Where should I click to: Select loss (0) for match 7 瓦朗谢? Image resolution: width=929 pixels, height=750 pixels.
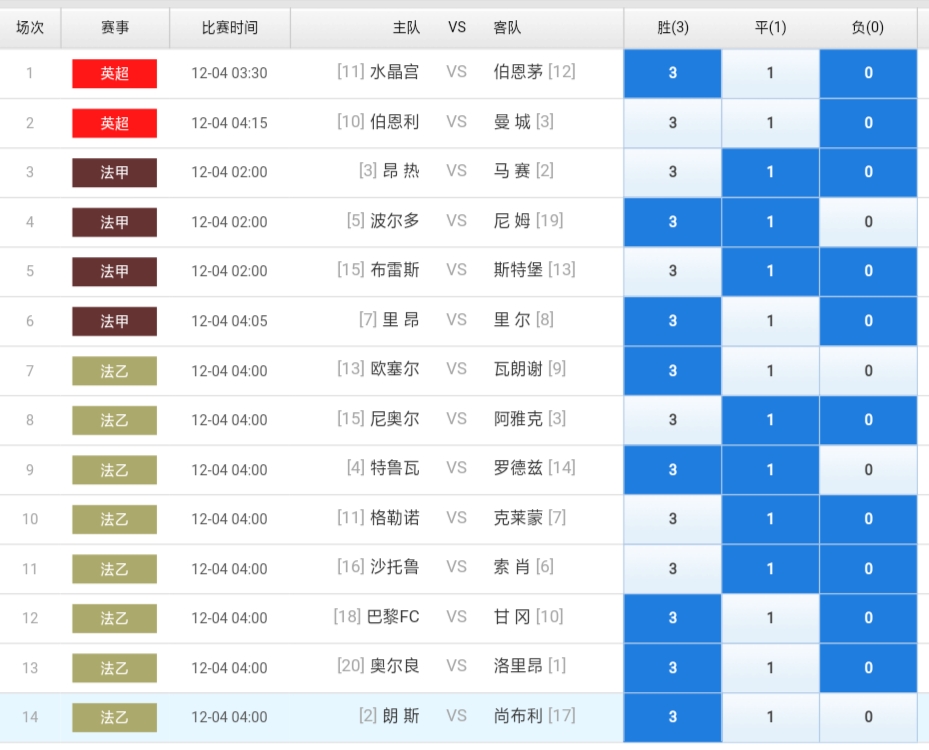[x=868, y=371]
